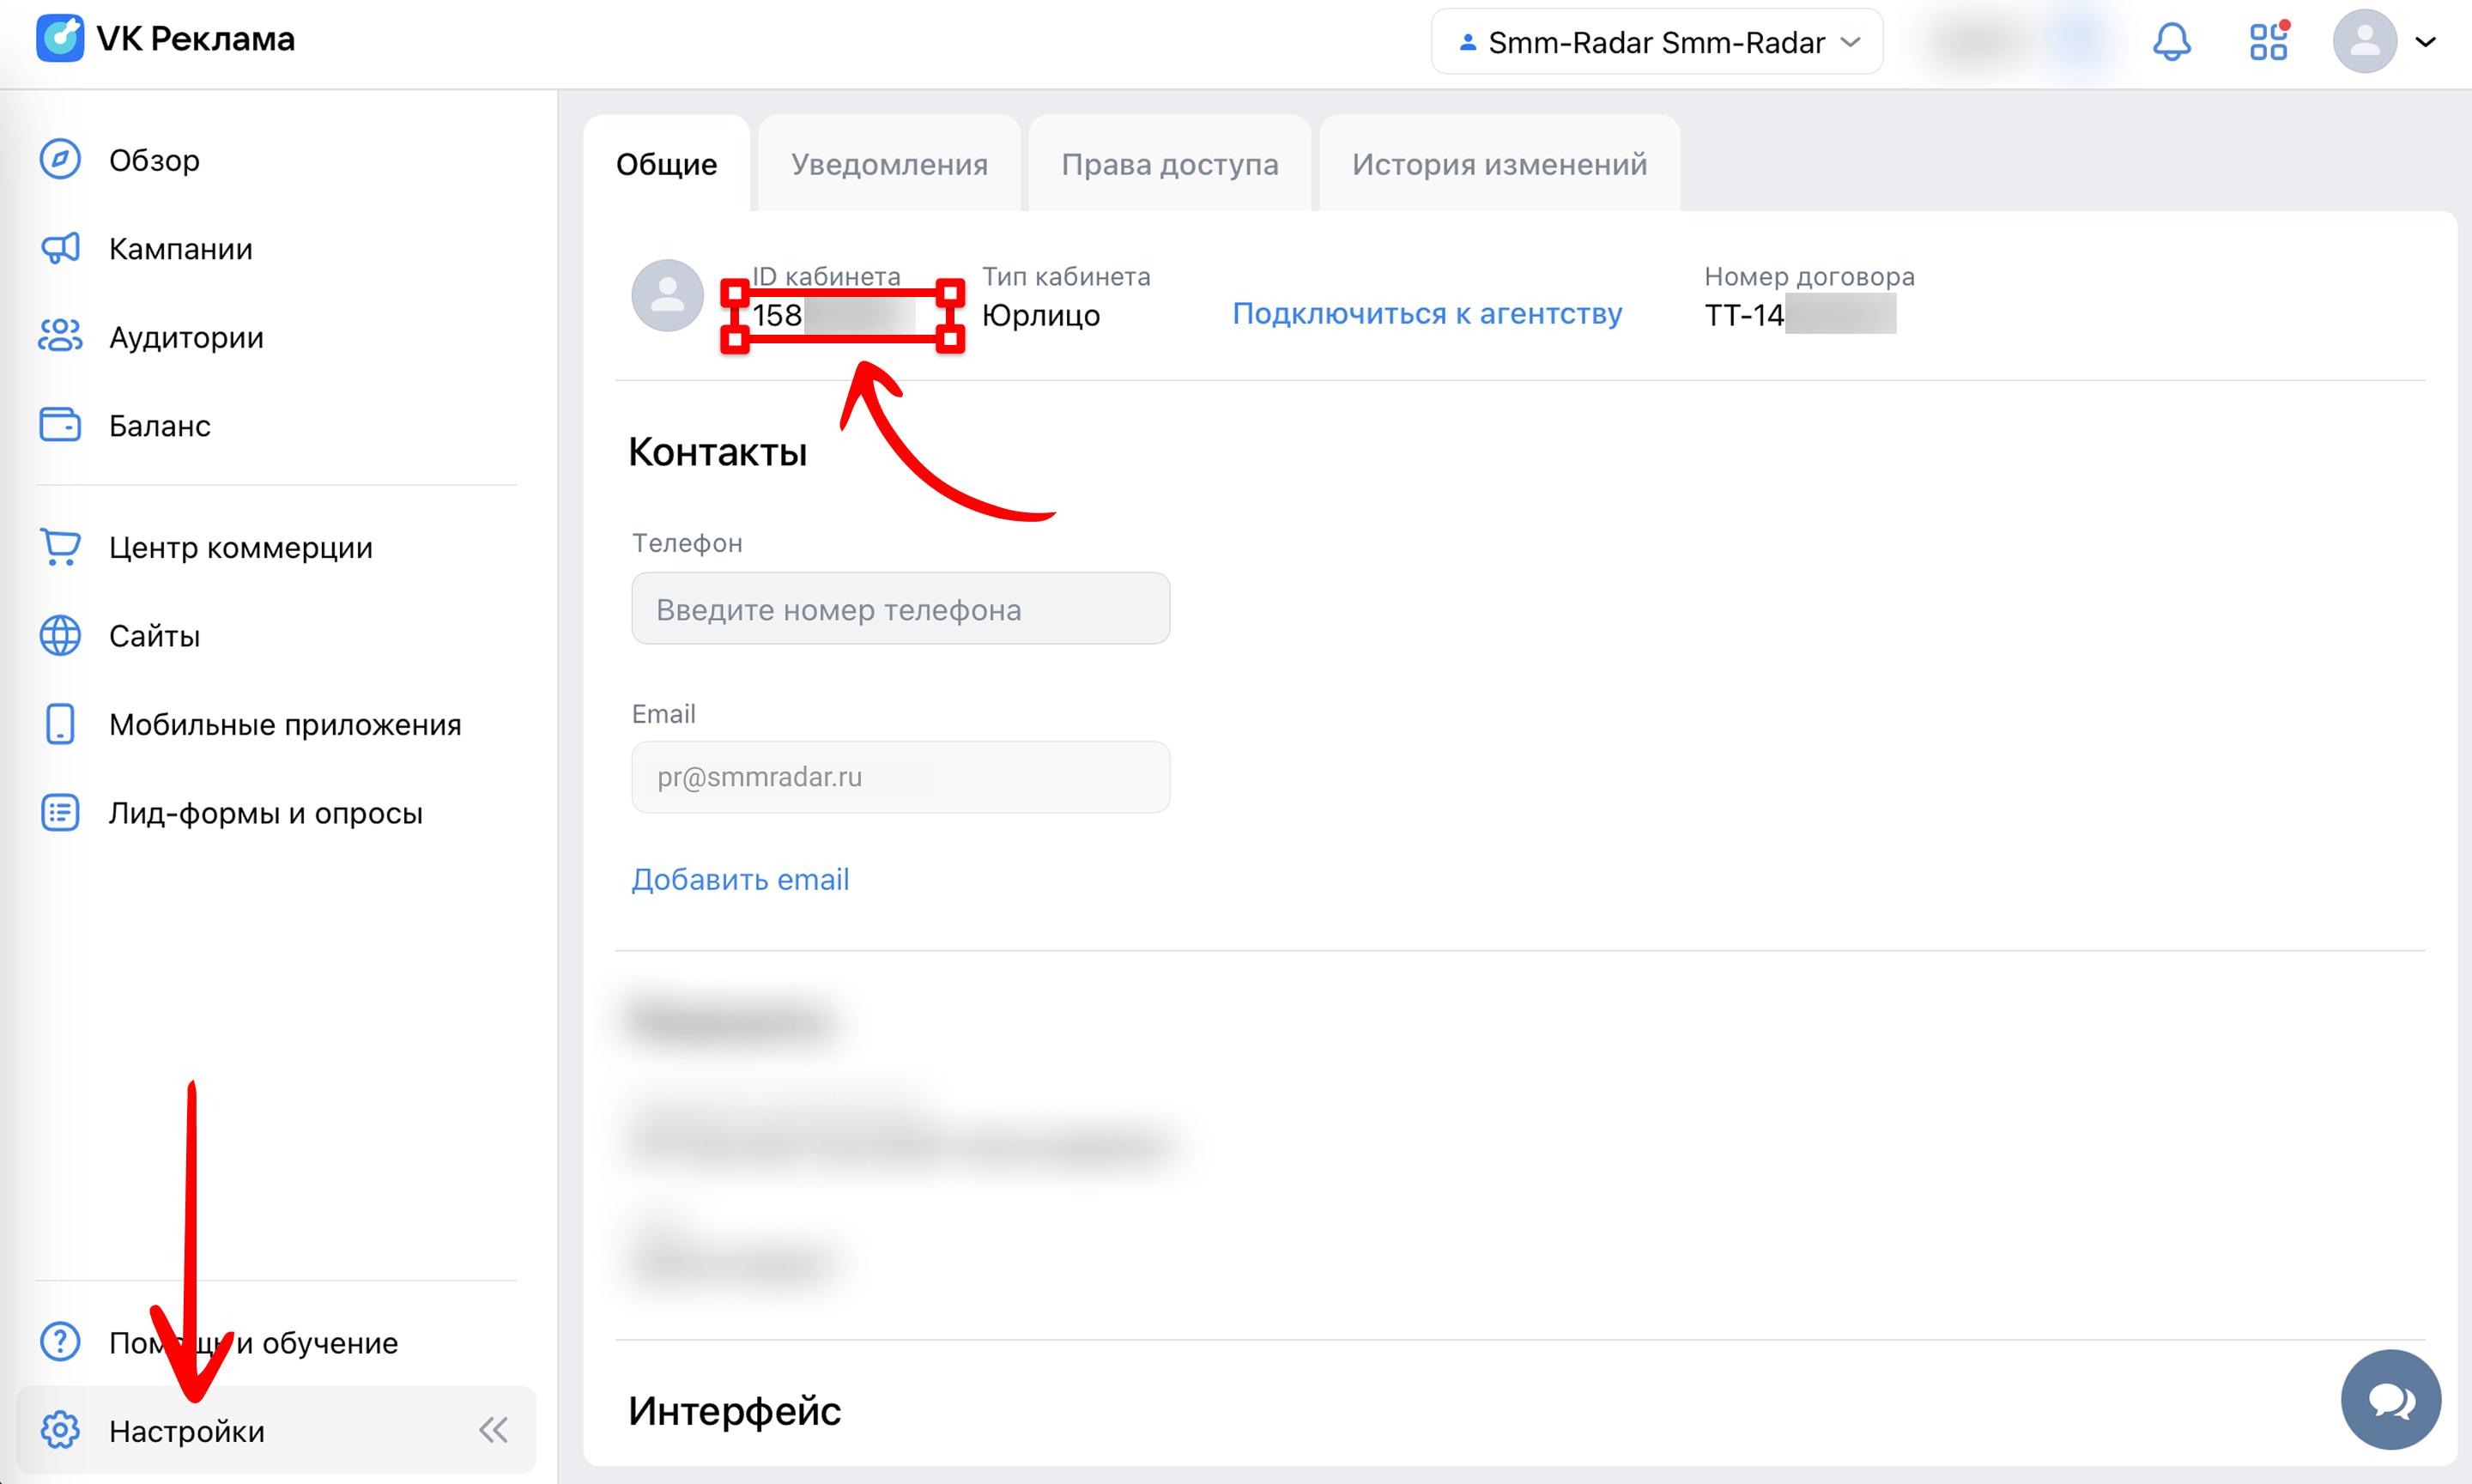Focus the Телефон input field
The image size is (2472, 1484).
pyautogui.click(x=900, y=608)
